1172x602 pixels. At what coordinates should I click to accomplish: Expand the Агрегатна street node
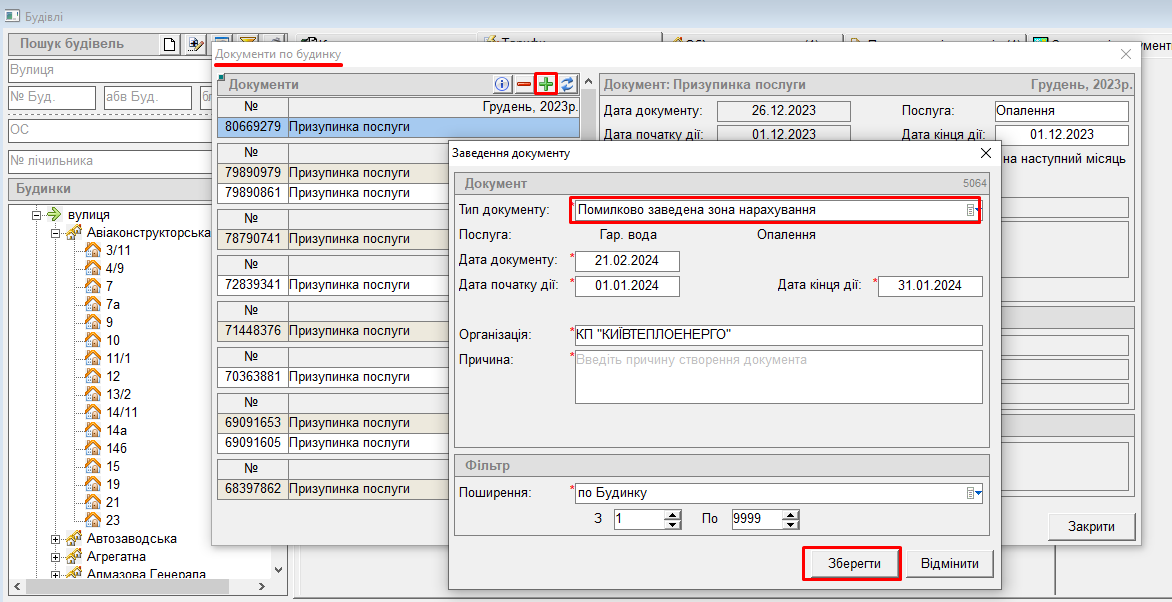(x=56, y=557)
